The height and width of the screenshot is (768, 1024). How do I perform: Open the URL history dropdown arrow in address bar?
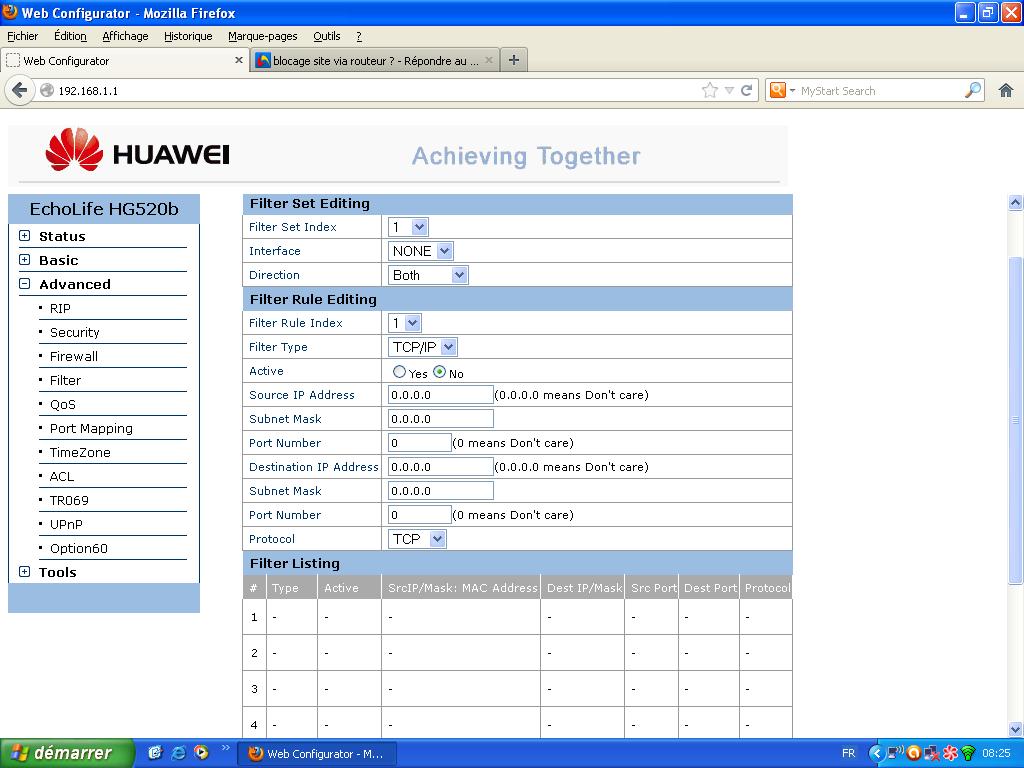[x=729, y=90]
